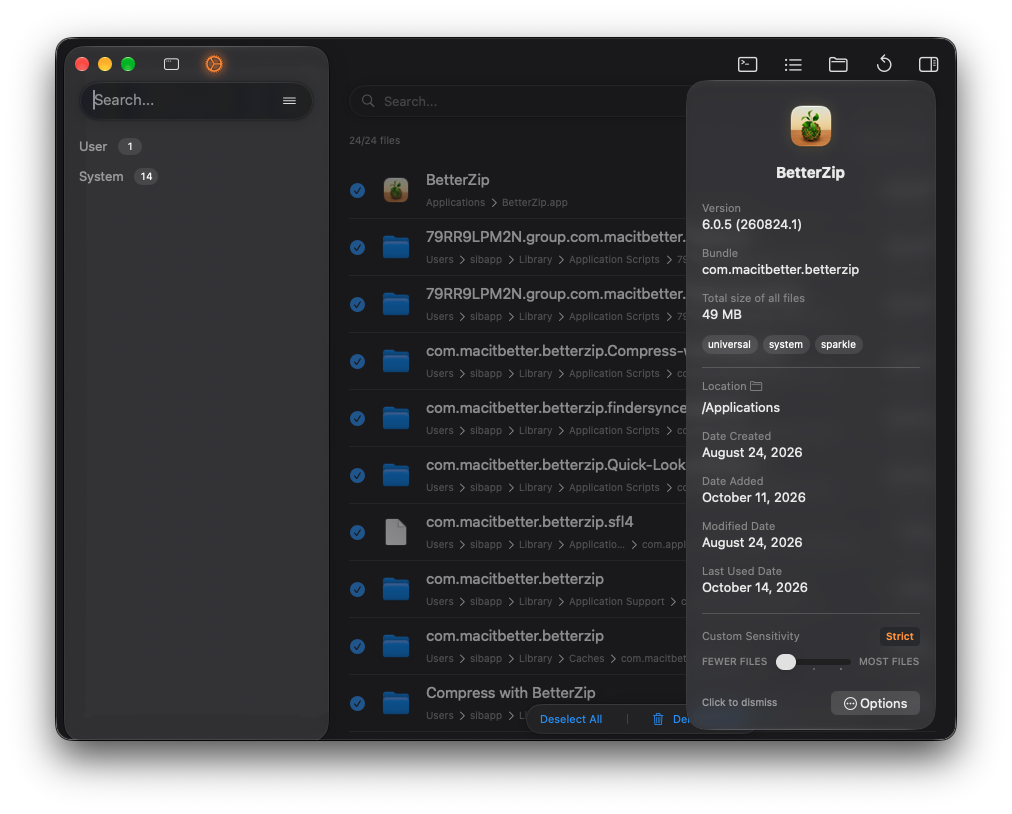Toggle the right sidebar panel icon
Viewport: 1012px width, 814px height.
(929, 65)
